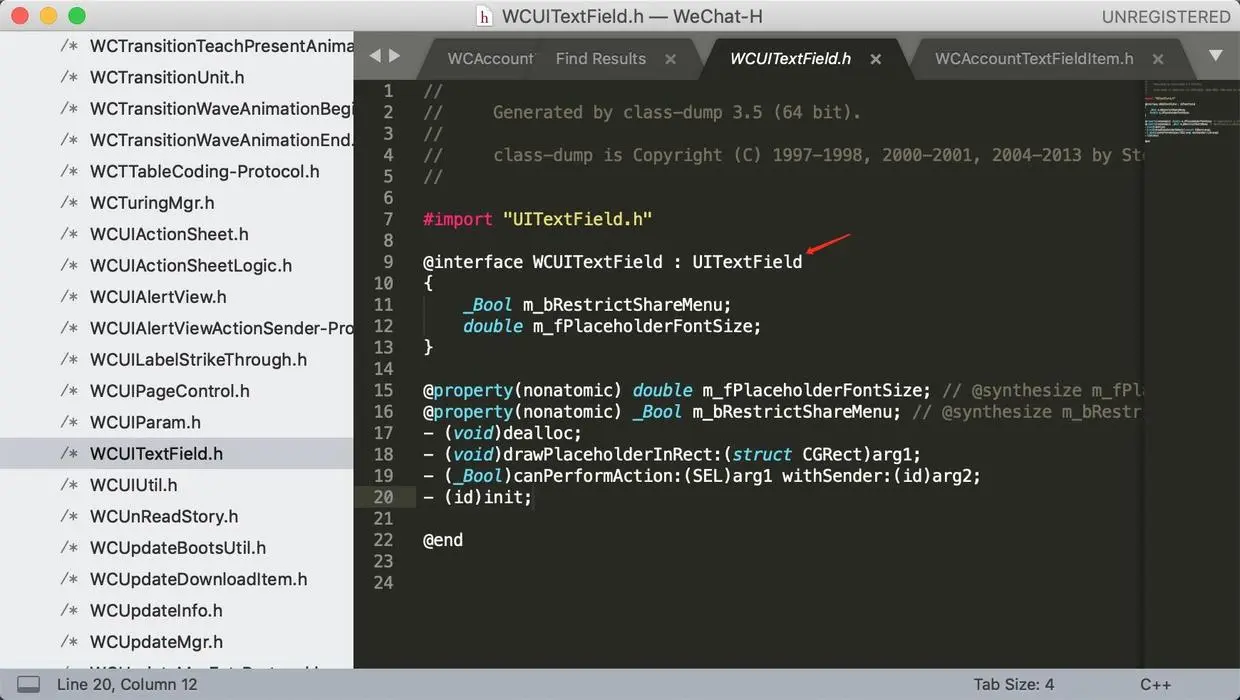
Task: Open WCUIAlertView.h file
Action: click(158, 297)
